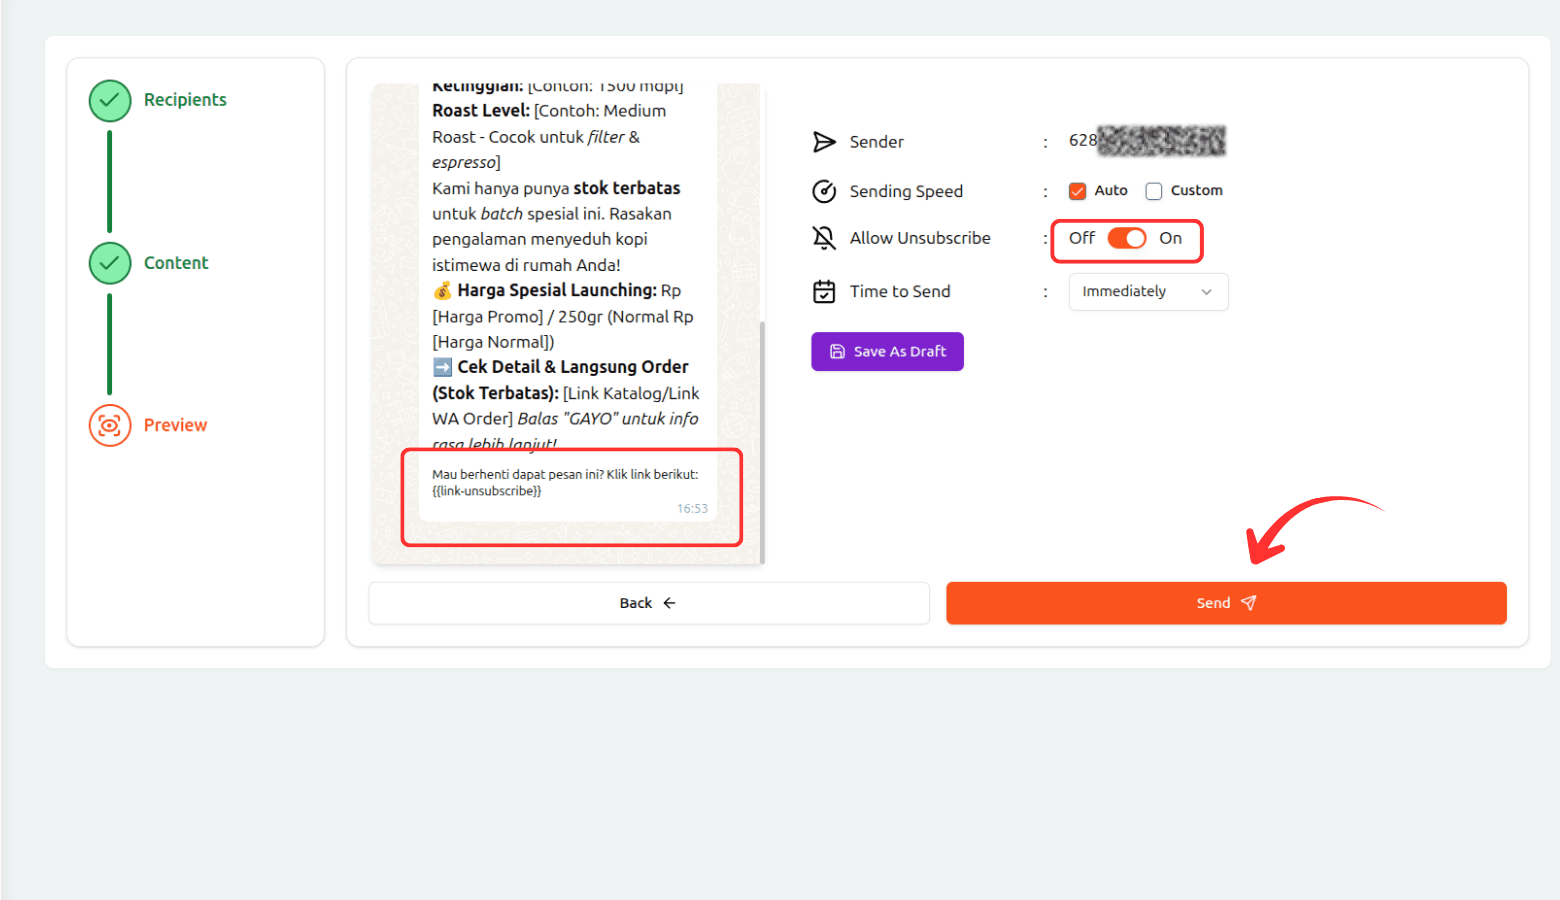Viewport: 1560px width, 900px height.
Task: Uncheck the Auto sending speed checkbox
Action: [x=1077, y=190]
